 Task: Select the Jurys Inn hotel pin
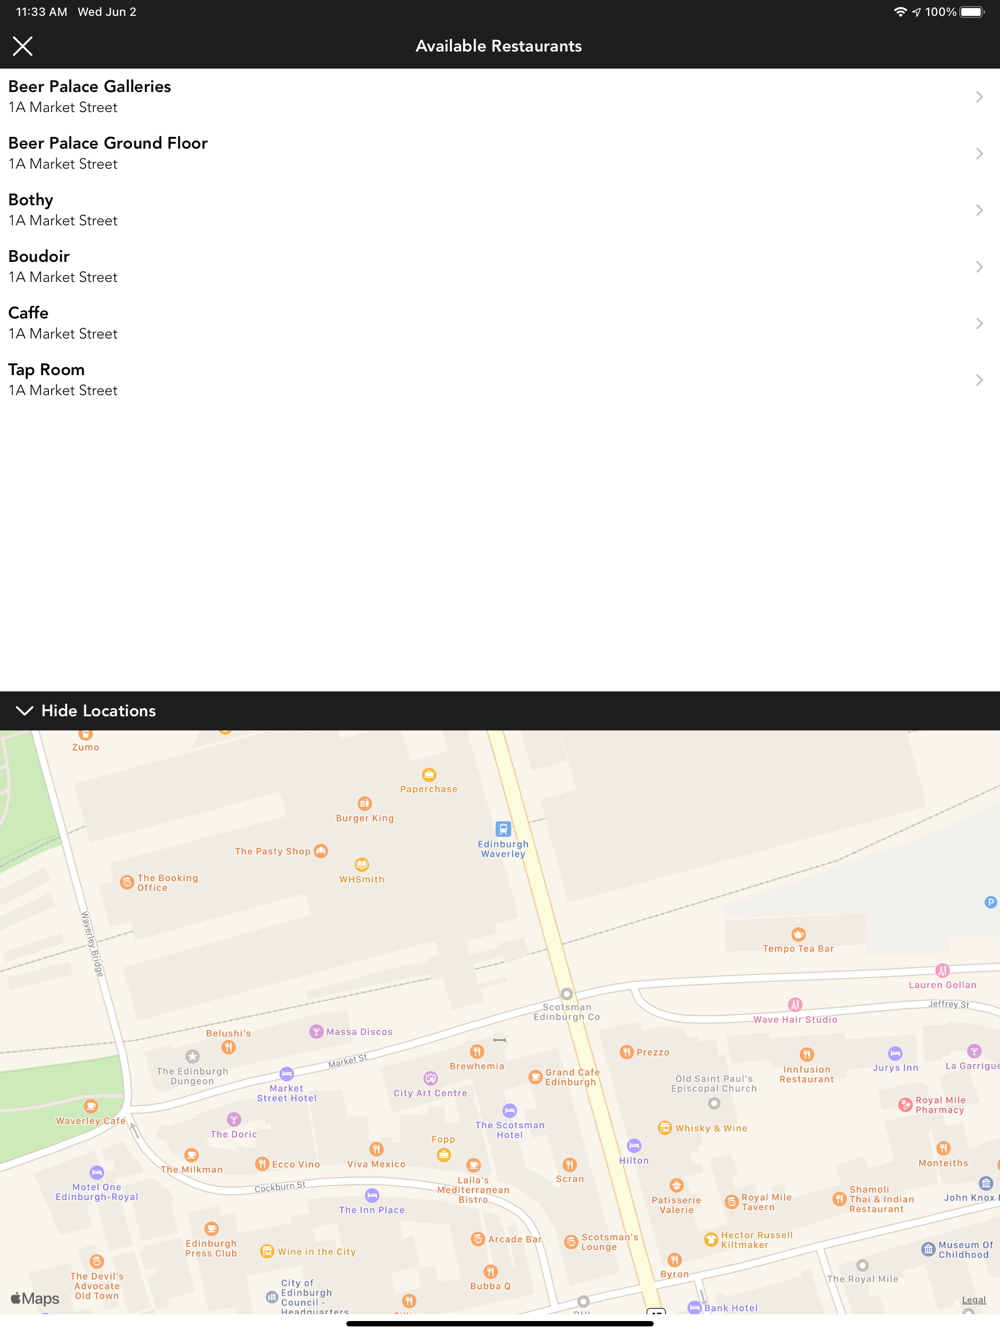coord(895,1053)
